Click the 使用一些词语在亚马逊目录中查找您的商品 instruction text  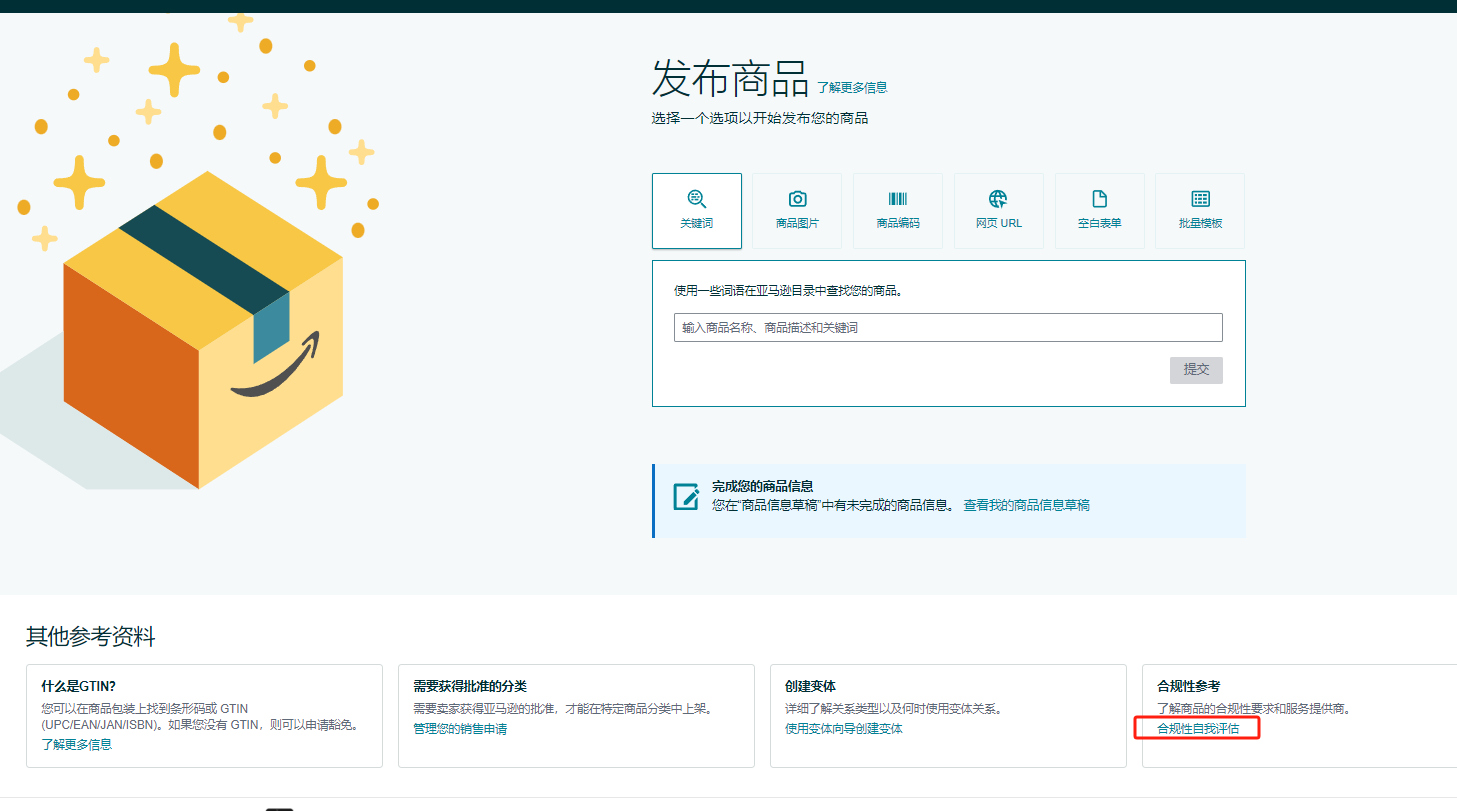pyautogui.click(x=789, y=291)
